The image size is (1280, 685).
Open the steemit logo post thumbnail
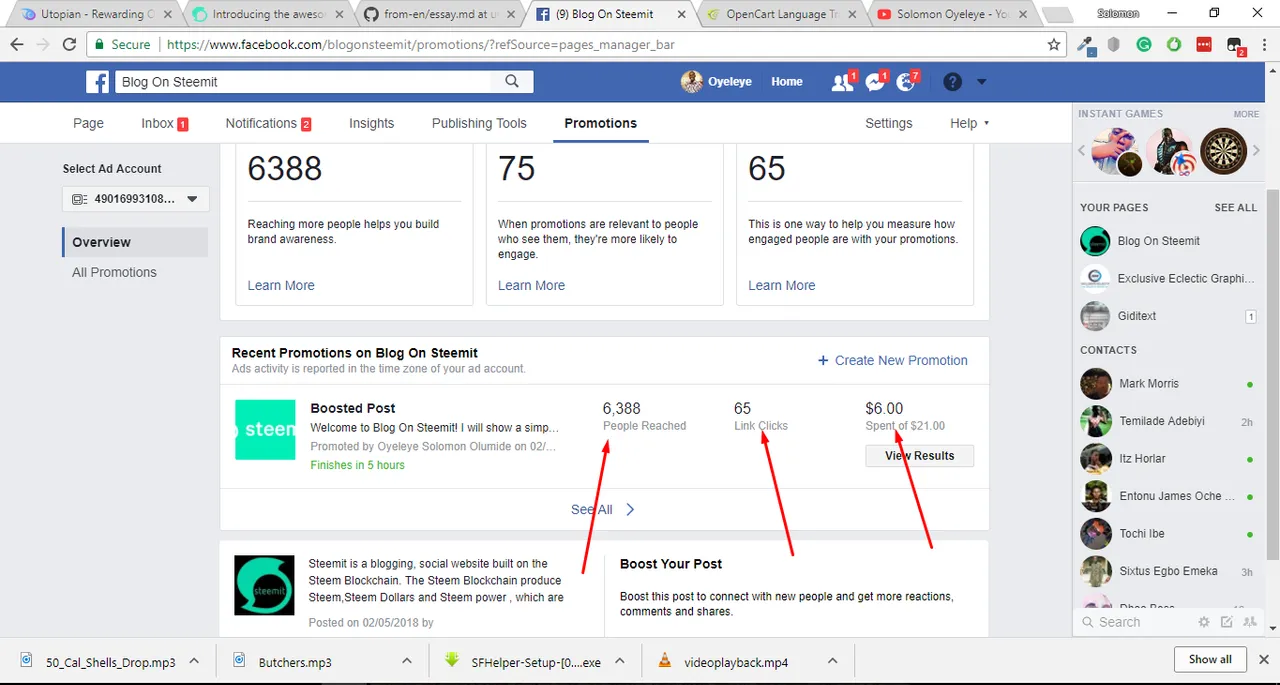click(x=264, y=585)
